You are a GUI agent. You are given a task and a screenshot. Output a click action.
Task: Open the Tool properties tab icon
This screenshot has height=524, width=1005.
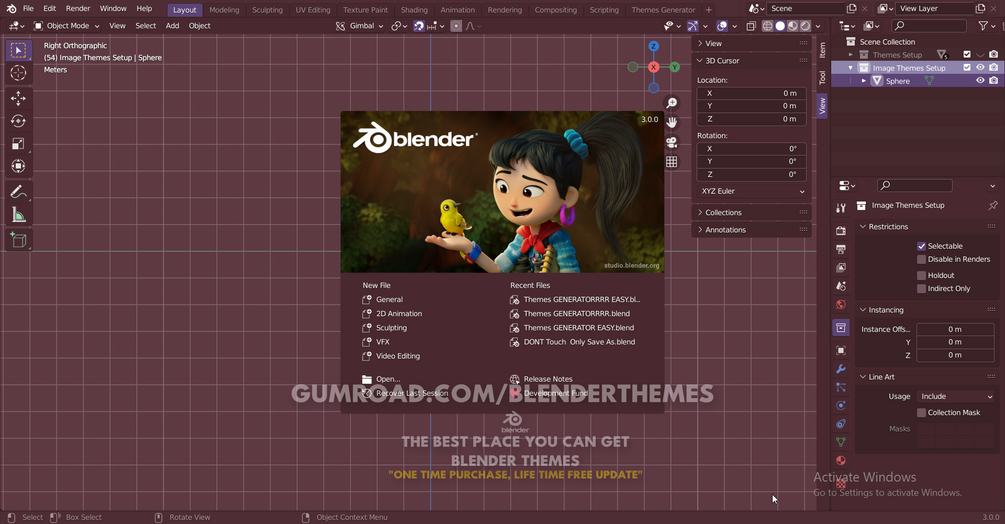841,208
